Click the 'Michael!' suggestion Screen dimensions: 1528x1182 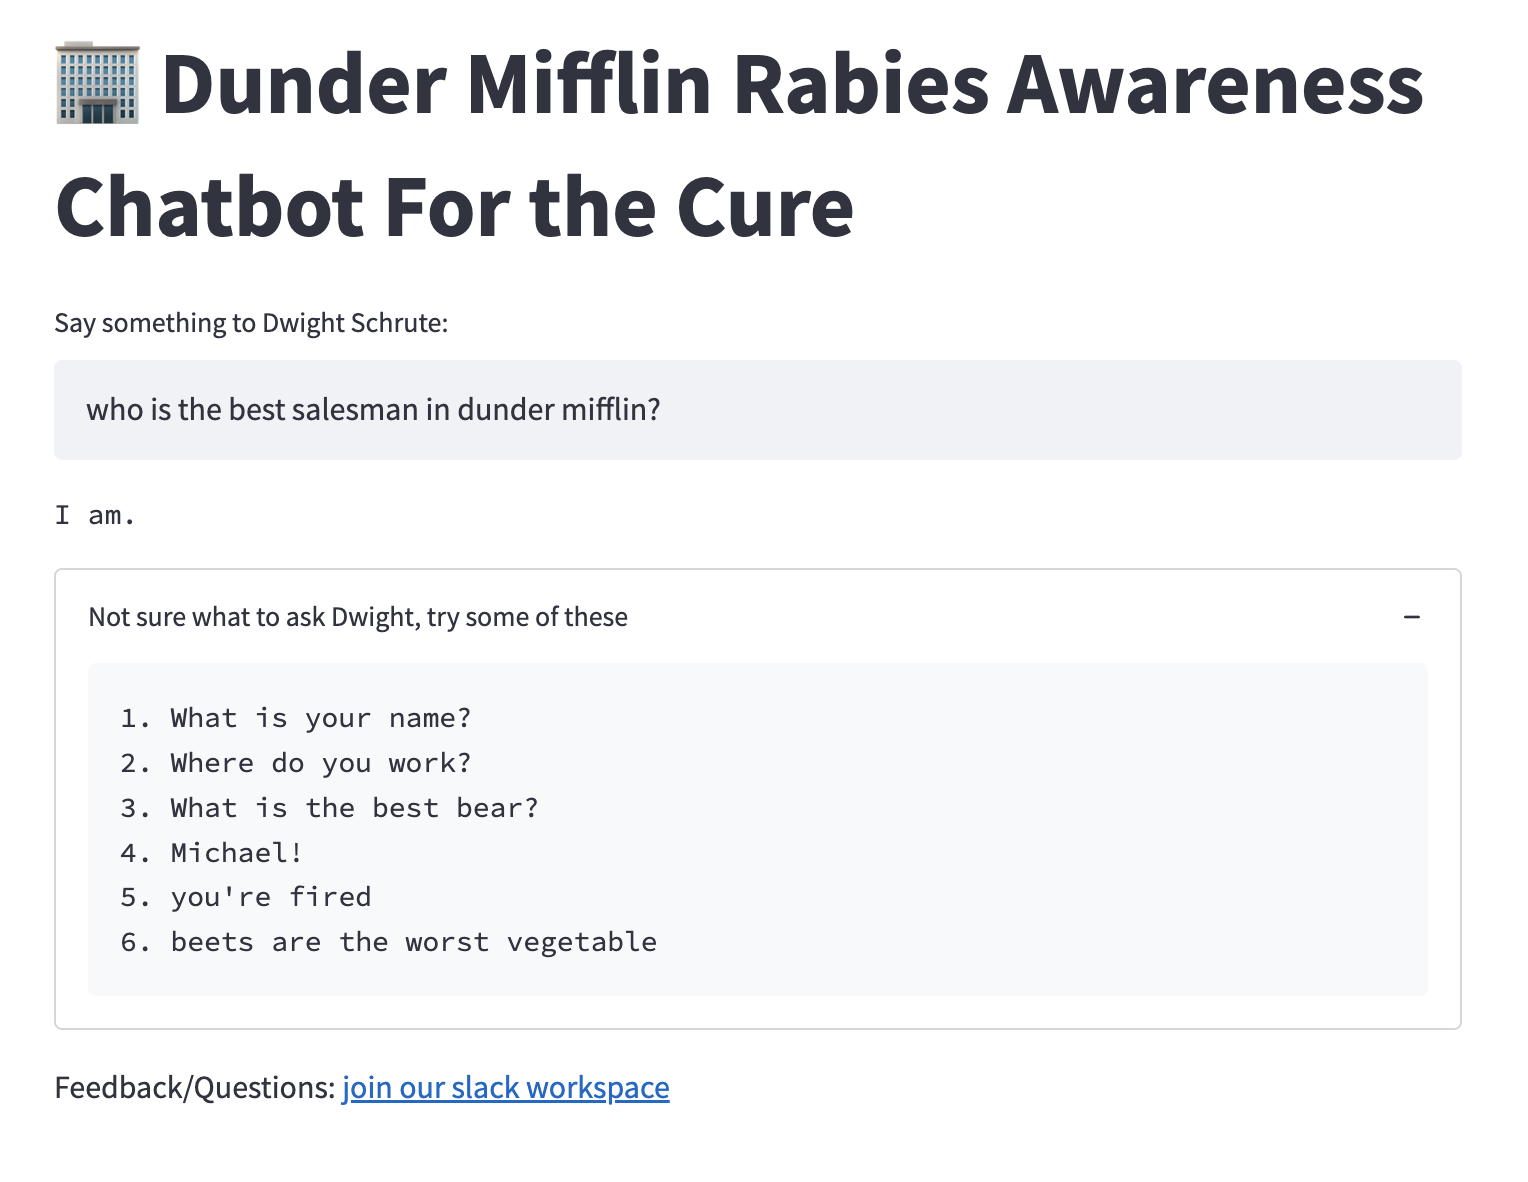click(x=235, y=852)
